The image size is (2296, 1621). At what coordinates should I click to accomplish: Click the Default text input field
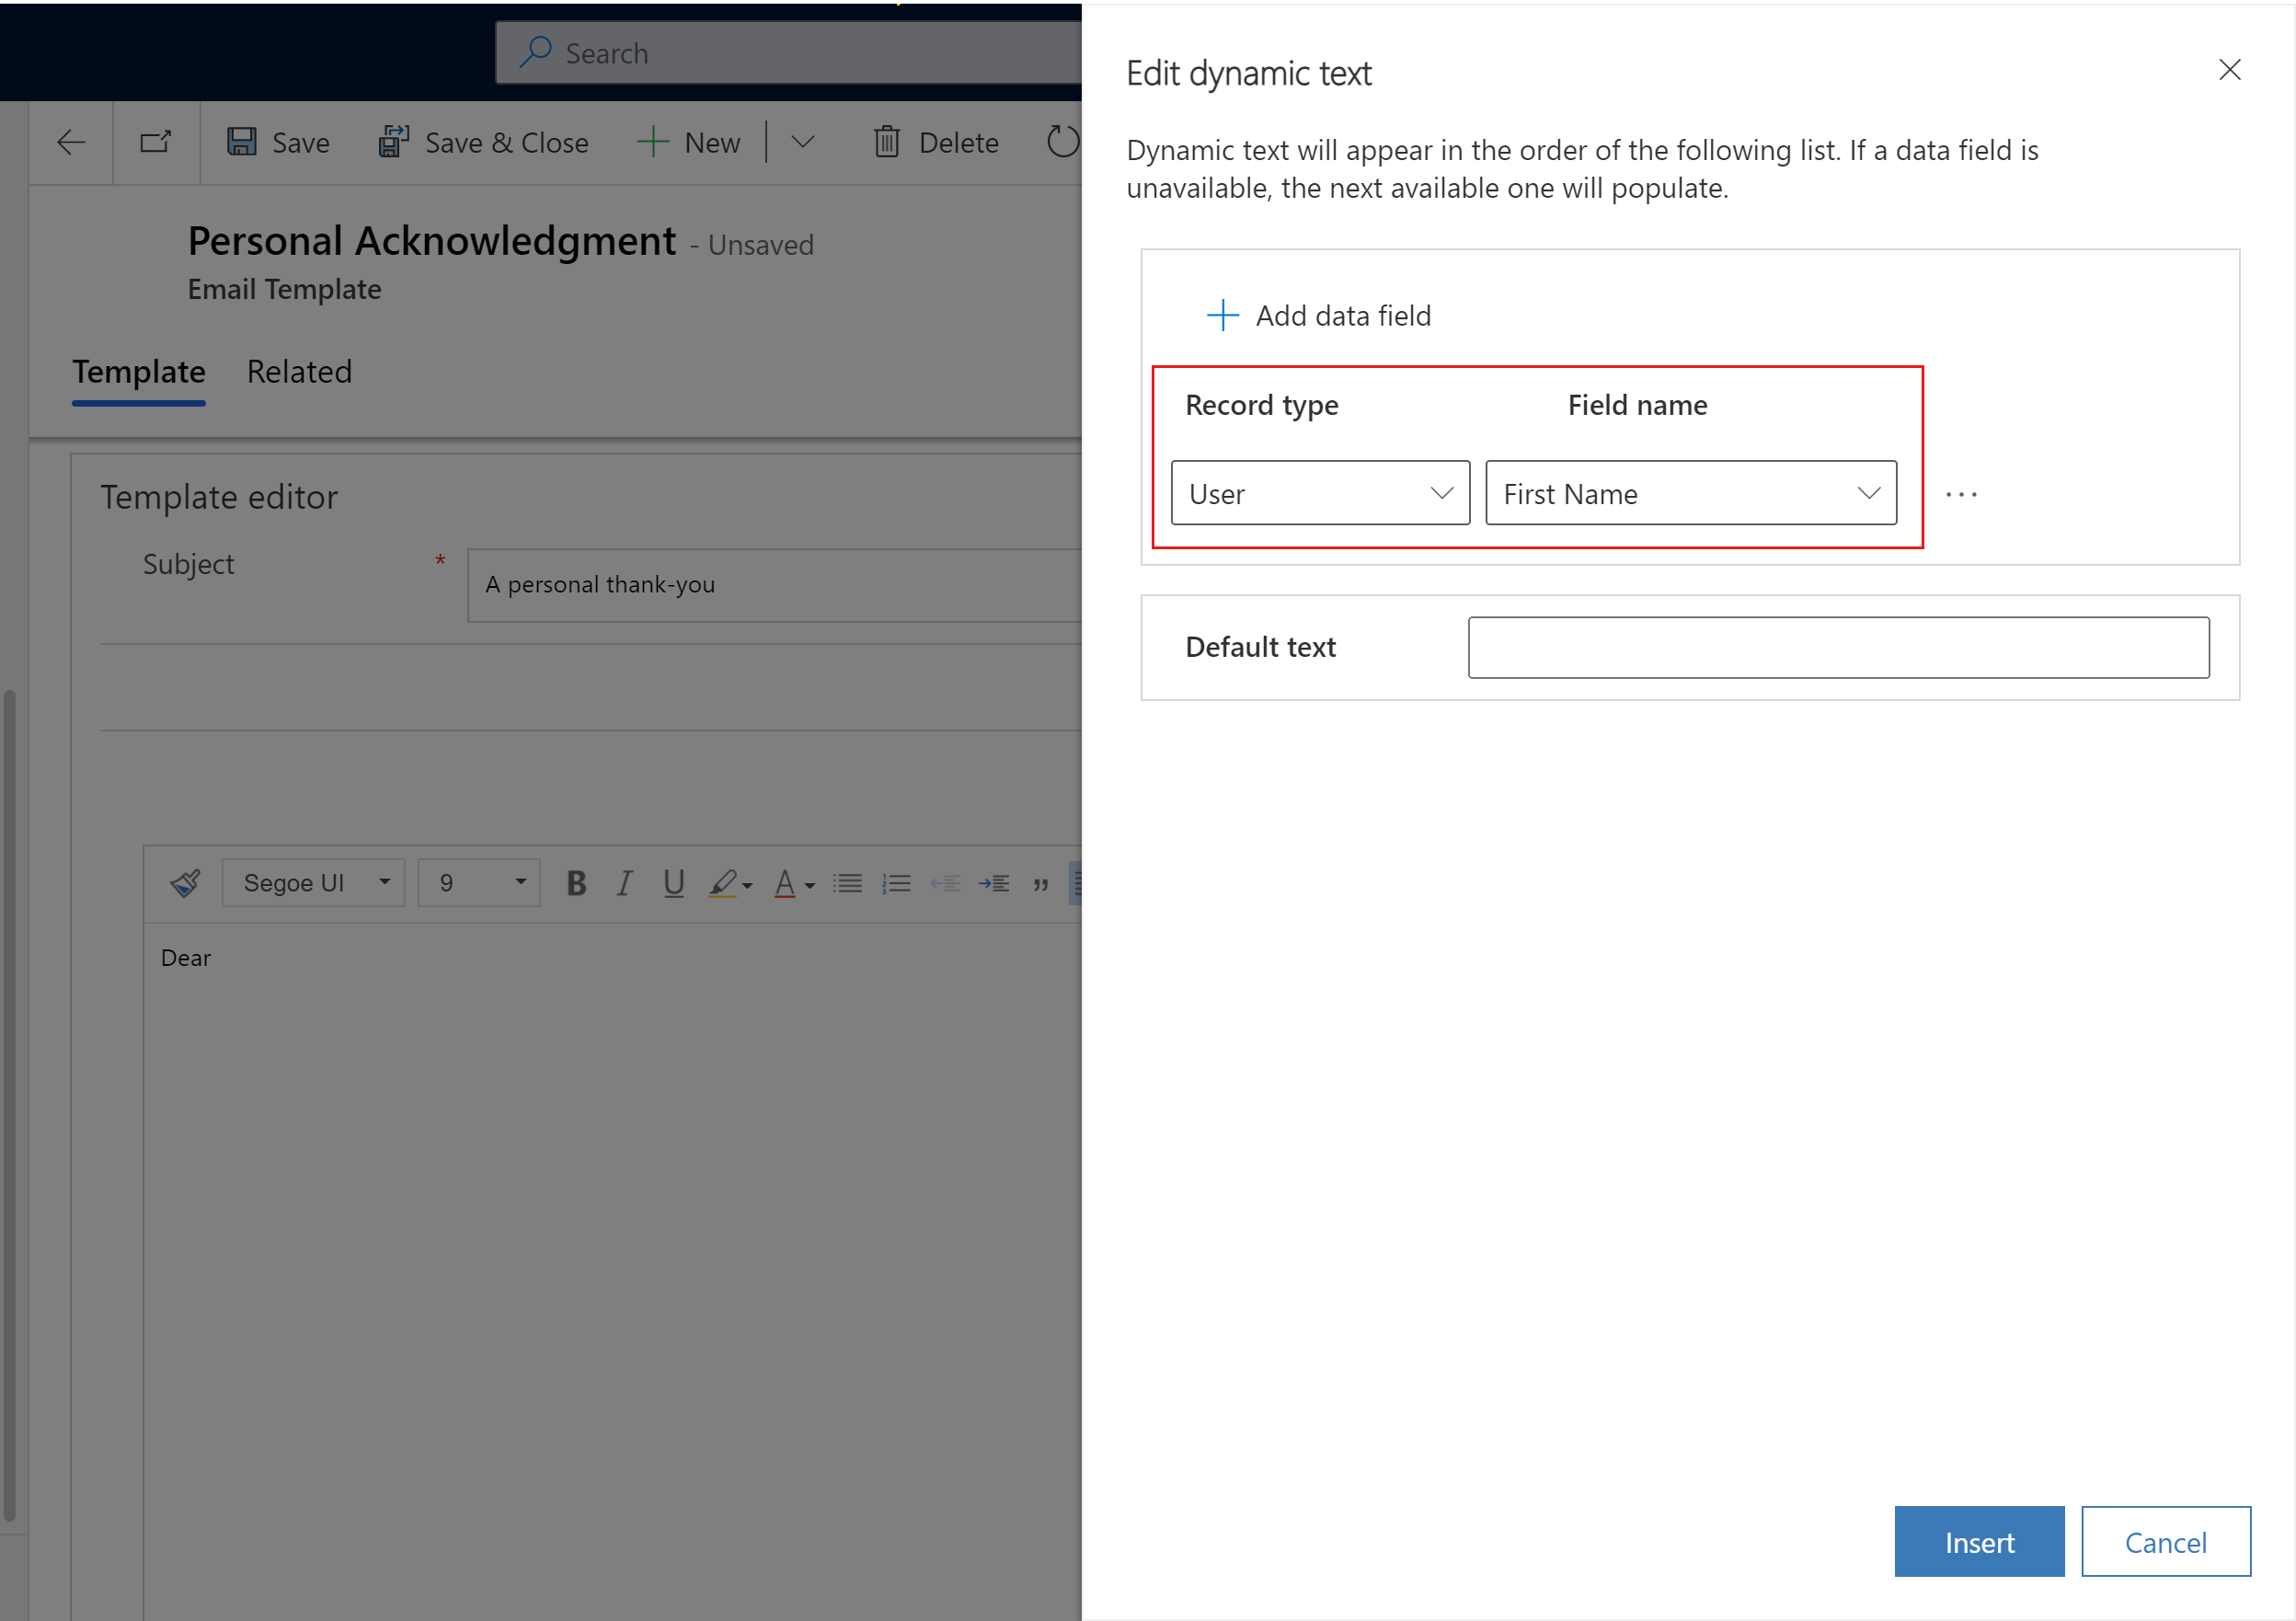tap(1840, 648)
